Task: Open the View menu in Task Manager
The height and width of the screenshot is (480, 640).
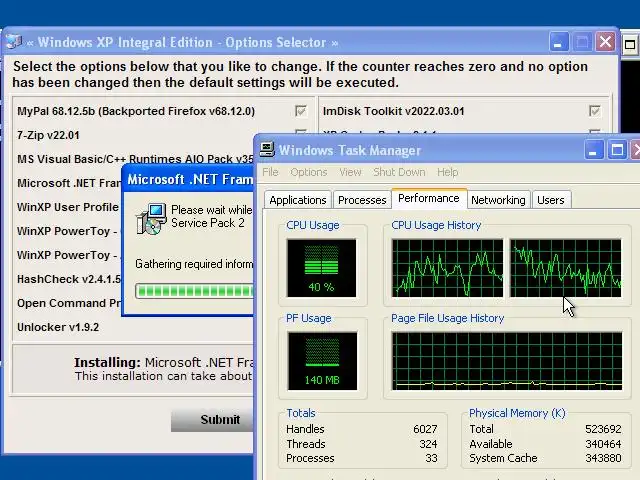Action: [x=350, y=172]
